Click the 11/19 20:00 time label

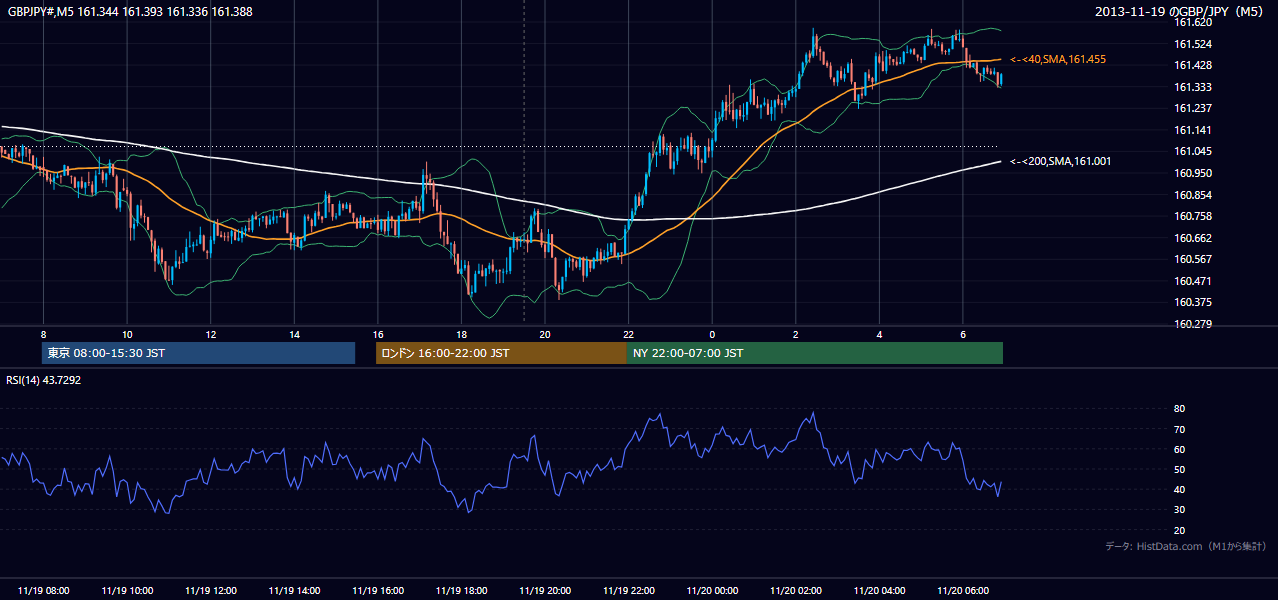(545, 590)
